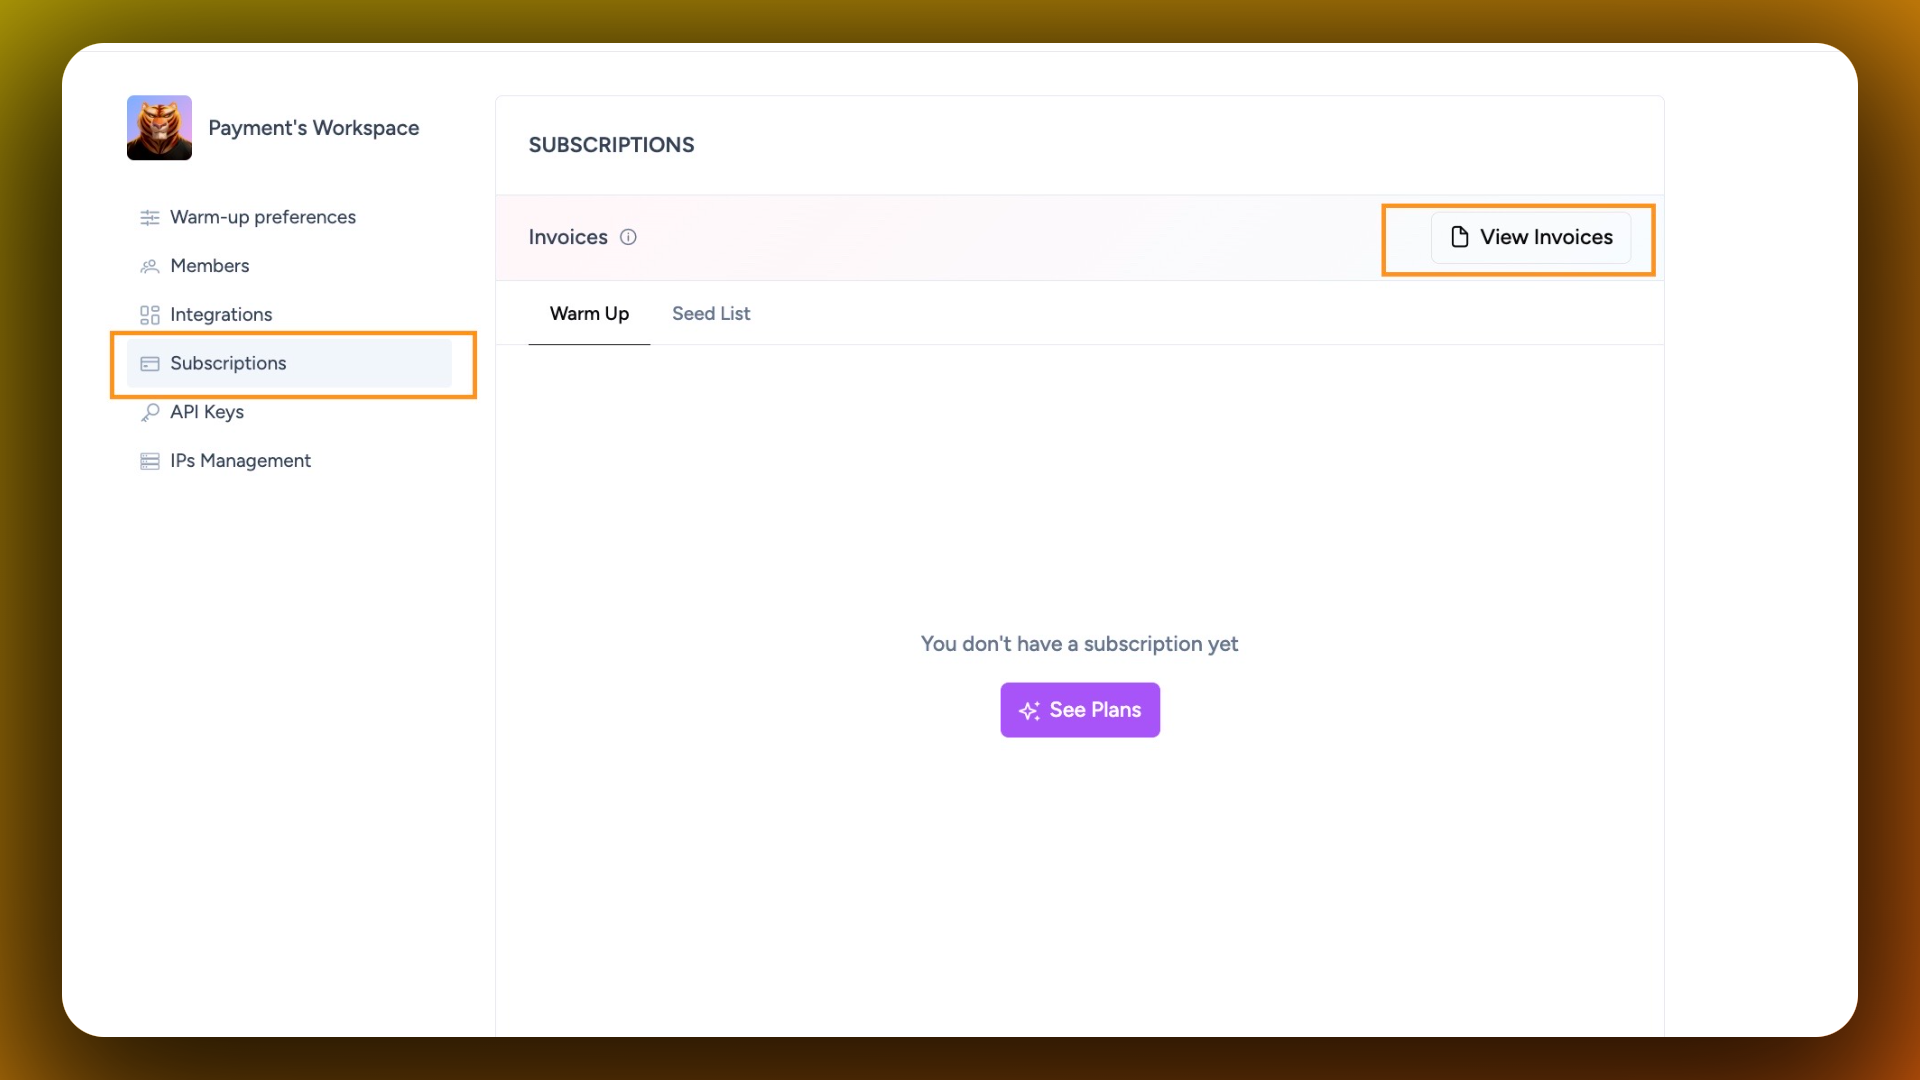This screenshot has width=1920, height=1080.
Task: Click the Warm-up preferences sliders icon
Action: tap(150, 218)
